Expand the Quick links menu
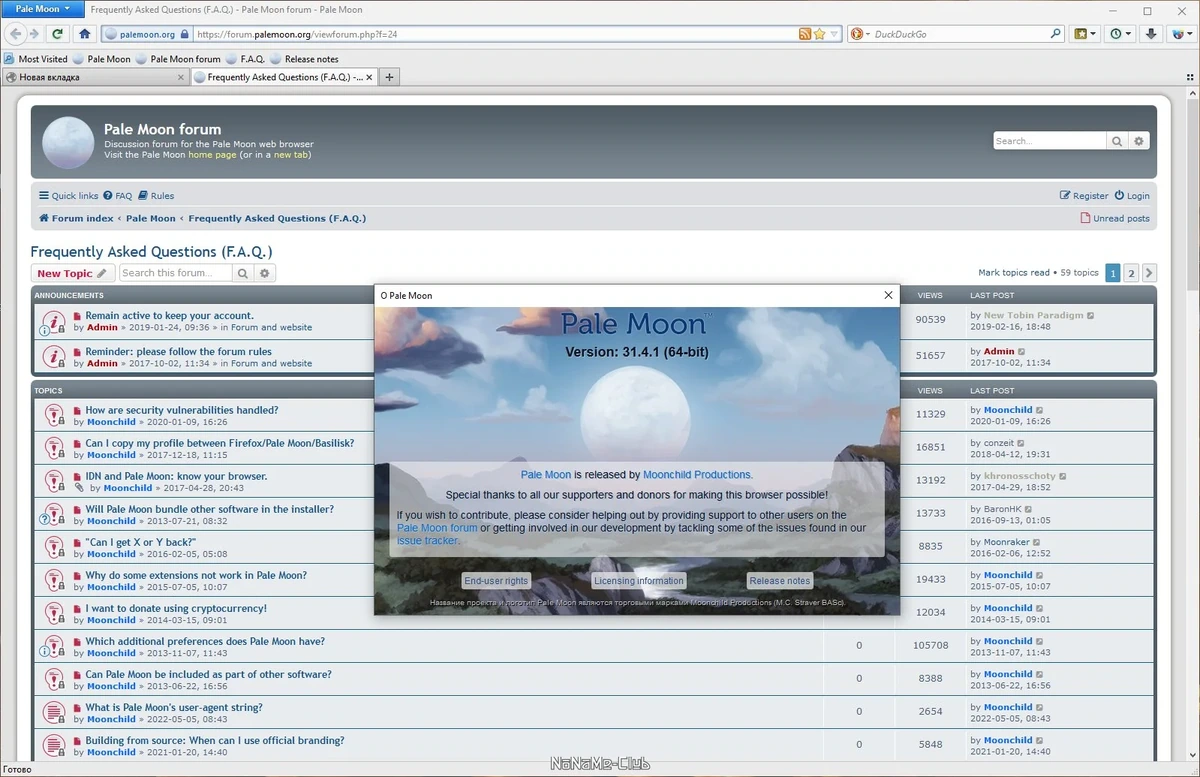This screenshot has width=1200, height=777. [x=68, y=196]
